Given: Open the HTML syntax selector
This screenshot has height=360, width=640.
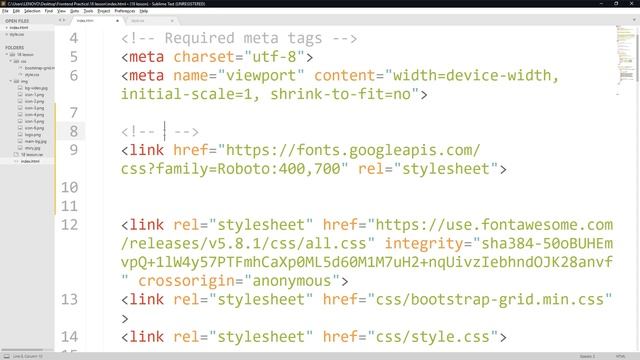Looking at the screenshot, I should [x=620, y=356].
